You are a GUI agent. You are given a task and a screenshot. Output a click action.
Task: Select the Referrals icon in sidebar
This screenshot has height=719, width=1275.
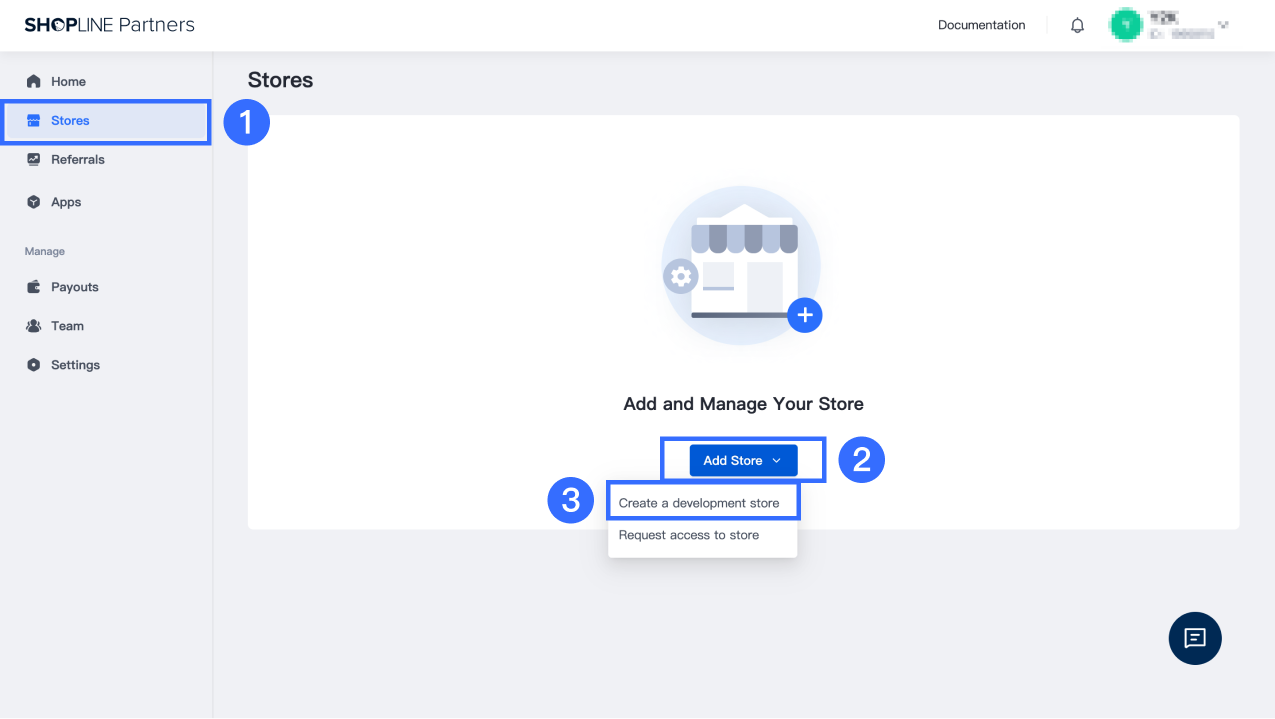(x=33, y=159)
